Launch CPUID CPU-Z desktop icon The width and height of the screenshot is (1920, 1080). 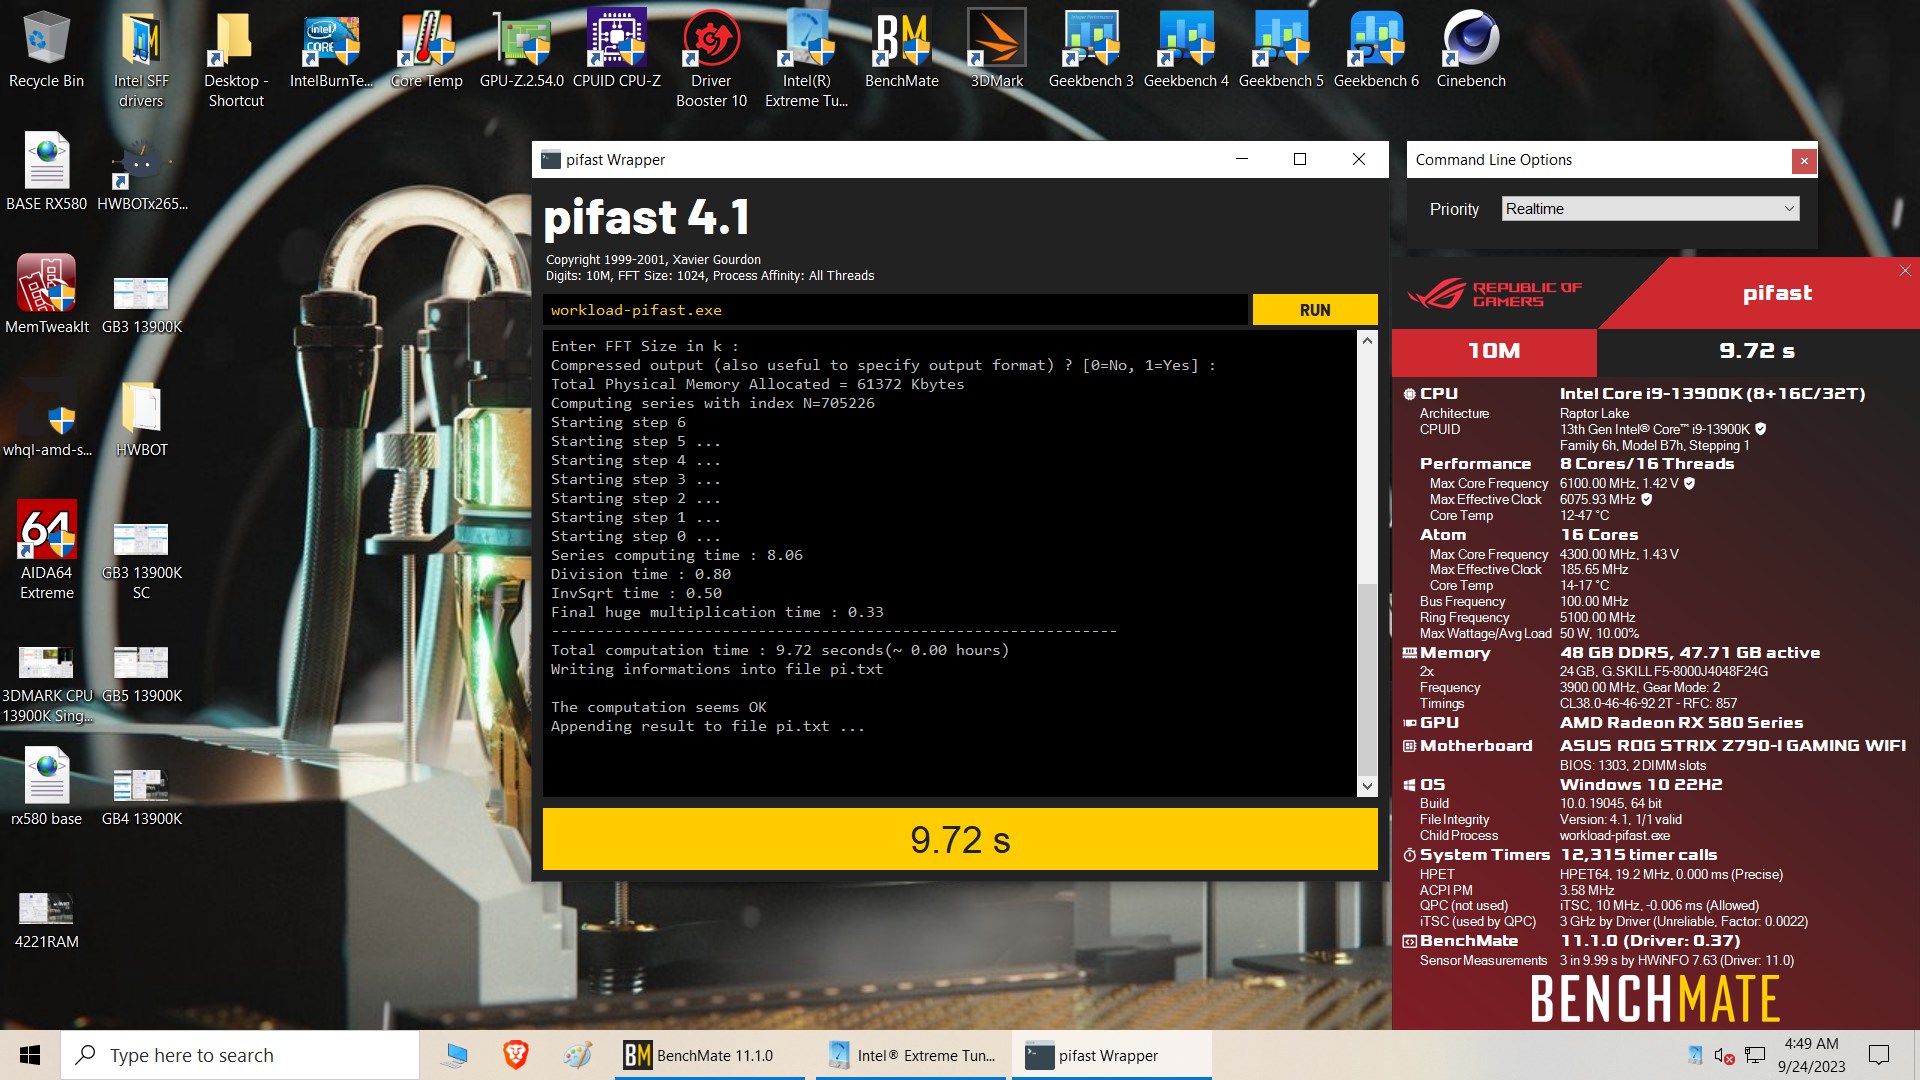(617, 50)
